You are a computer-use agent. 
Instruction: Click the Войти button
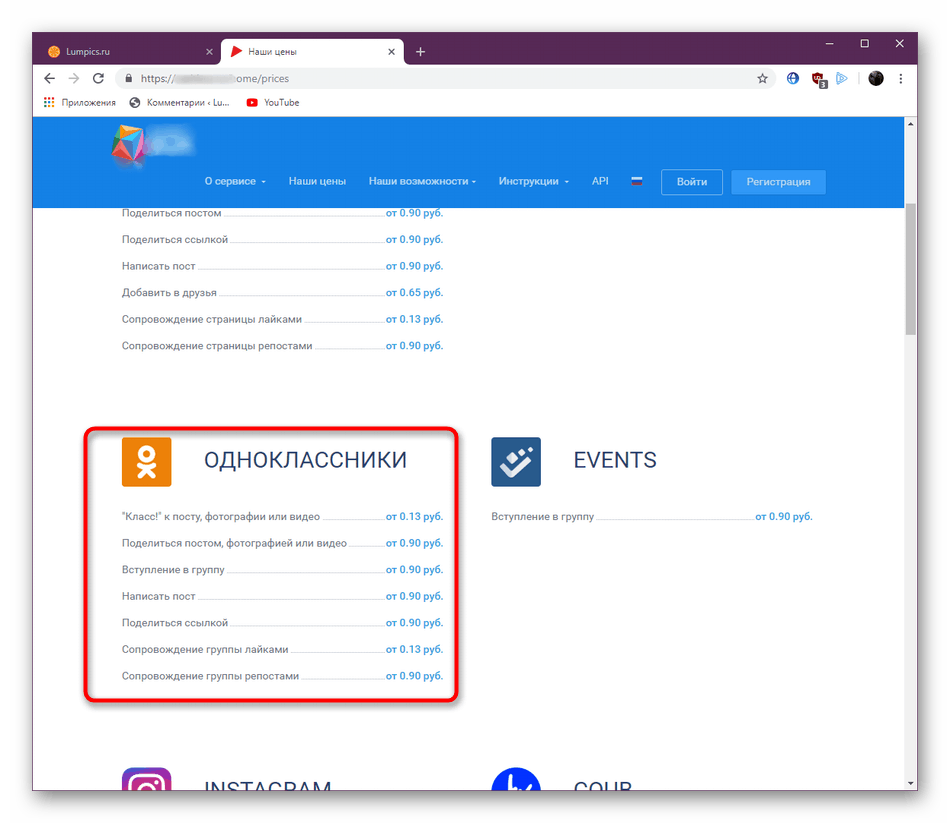(691, 182)
